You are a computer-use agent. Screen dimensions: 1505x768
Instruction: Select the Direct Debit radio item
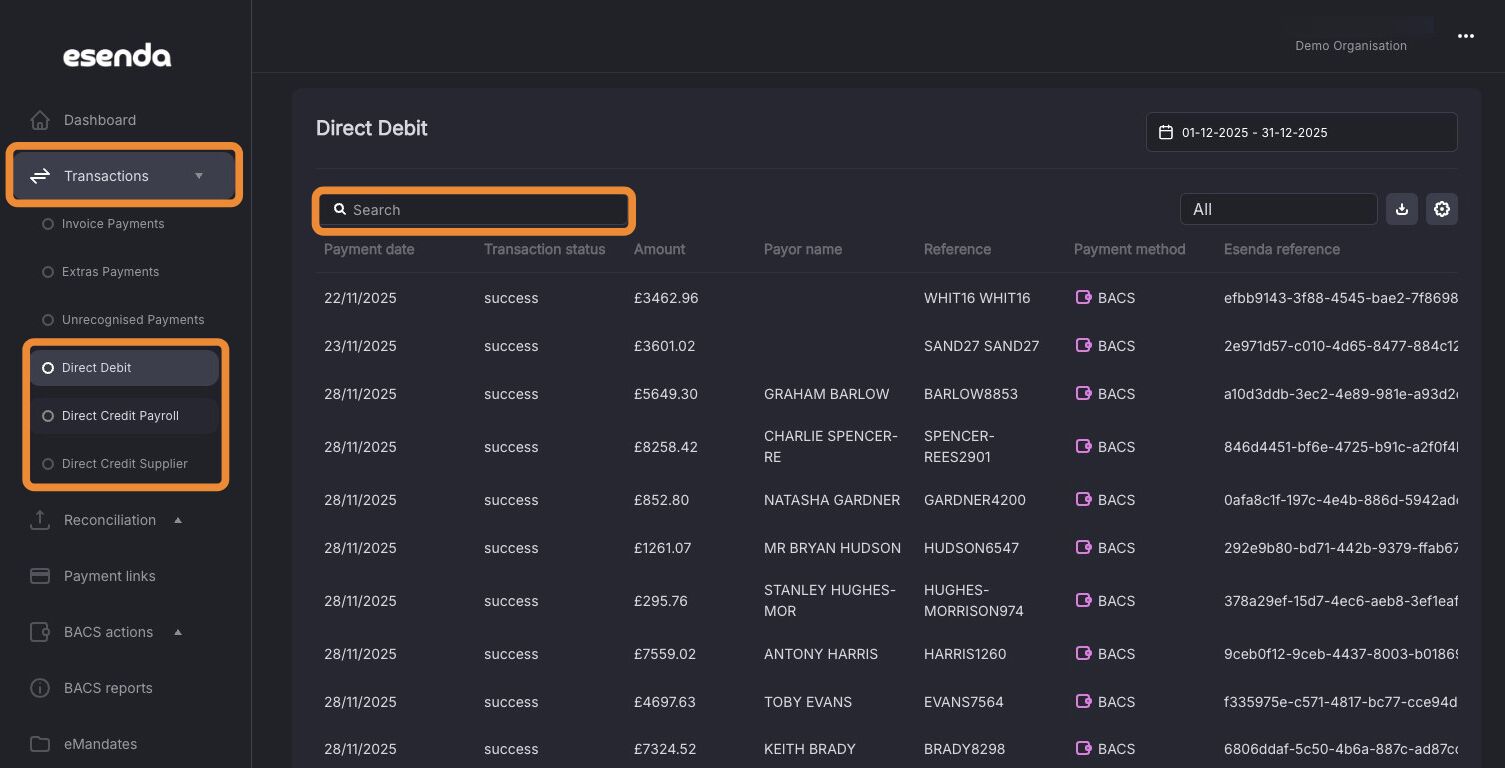[x=48, y=368]
